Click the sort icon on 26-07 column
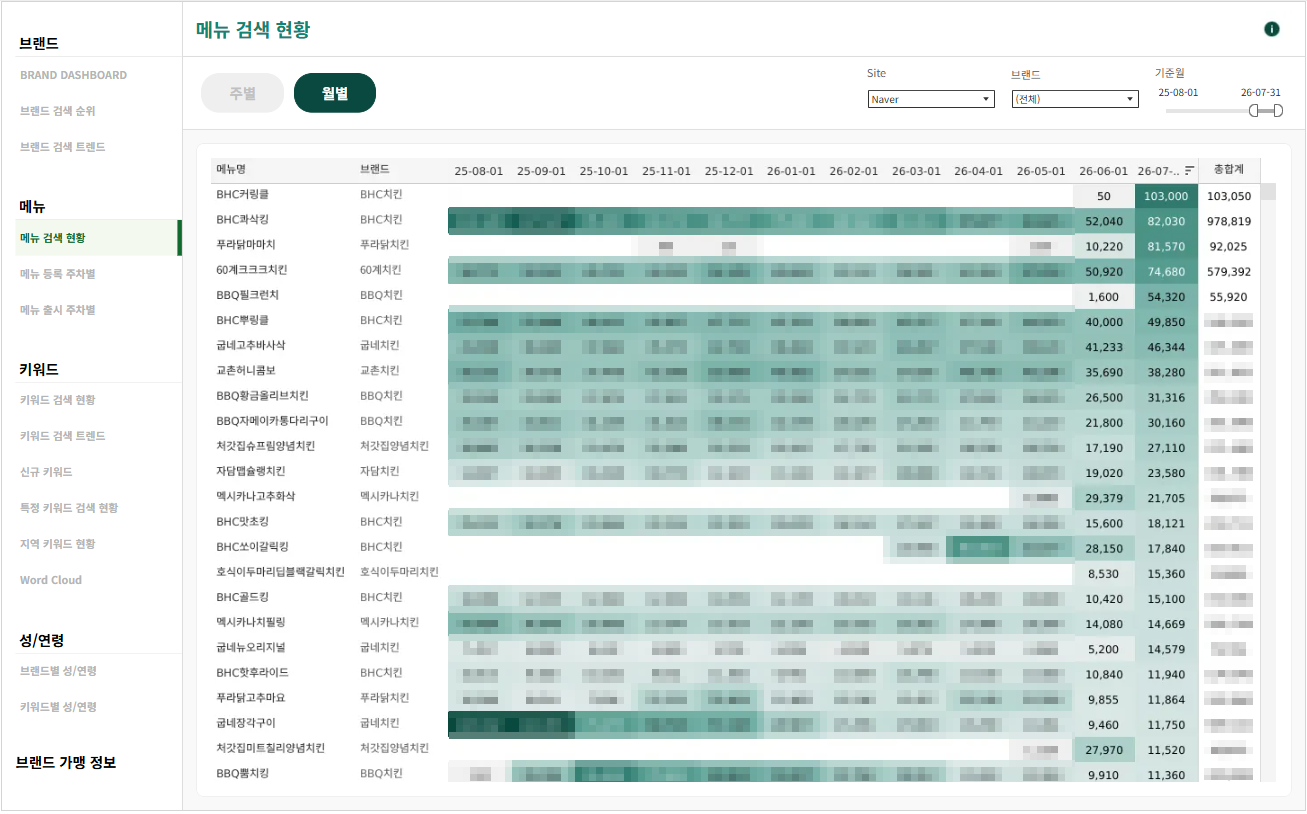The image size is (1307, 814). [1190, 171]
